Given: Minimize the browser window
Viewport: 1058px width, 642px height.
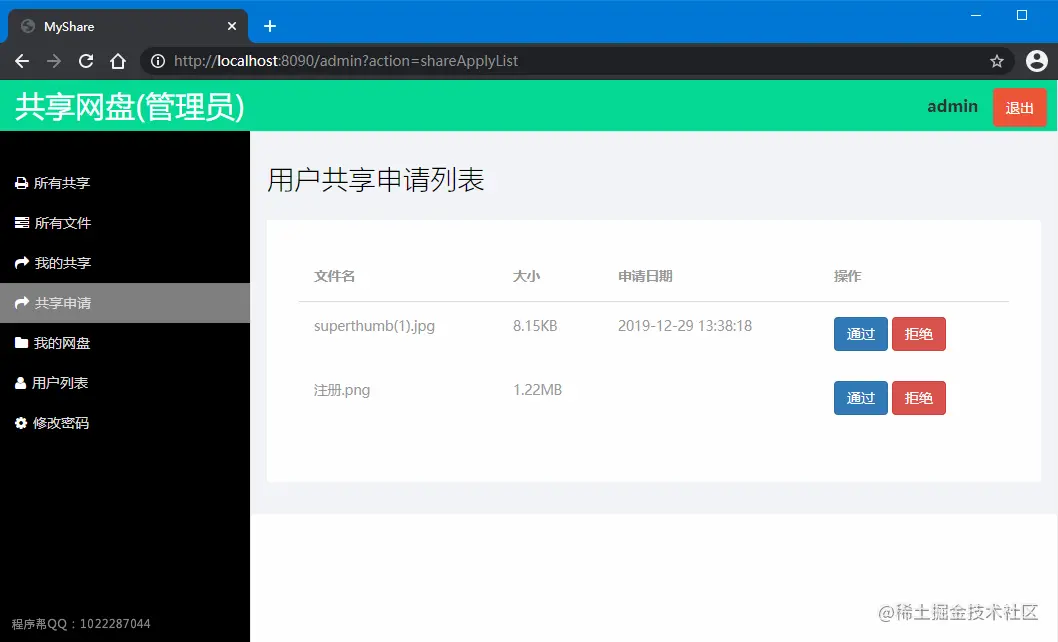Looking at the screenshot, I should (x=976, y=15).
